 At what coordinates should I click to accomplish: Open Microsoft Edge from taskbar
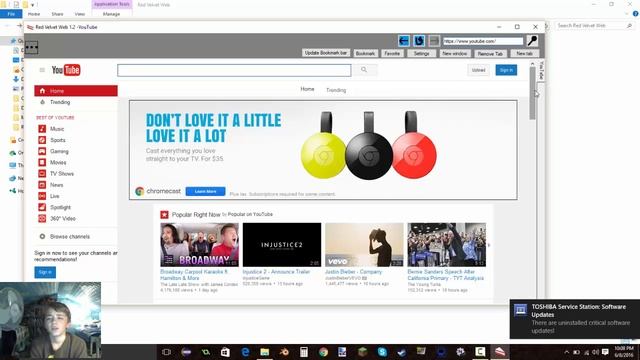click(245, 352)
